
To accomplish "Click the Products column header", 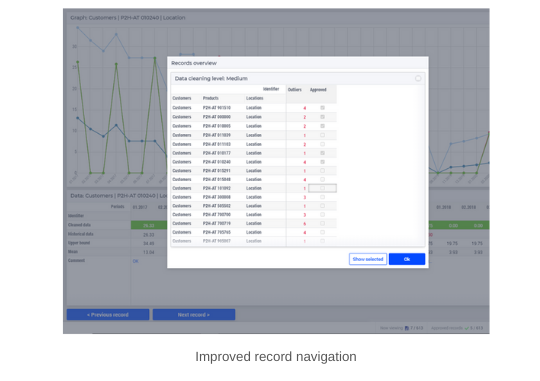I will pos(210,98).
